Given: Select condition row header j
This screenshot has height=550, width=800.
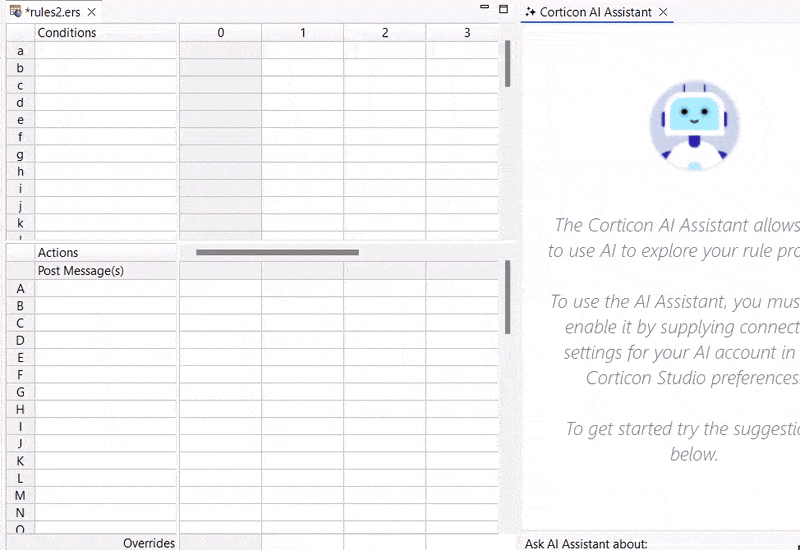Looking at the screenshot, I should (x=20, y=206).
